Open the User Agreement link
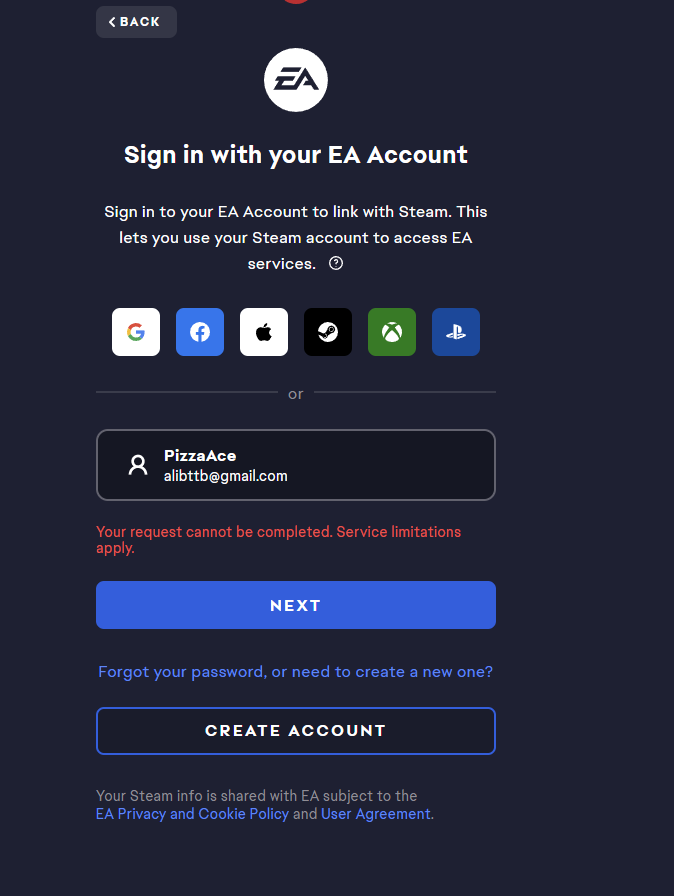The width and height of the screenshot is (674, 896). (x=375, y=814)
